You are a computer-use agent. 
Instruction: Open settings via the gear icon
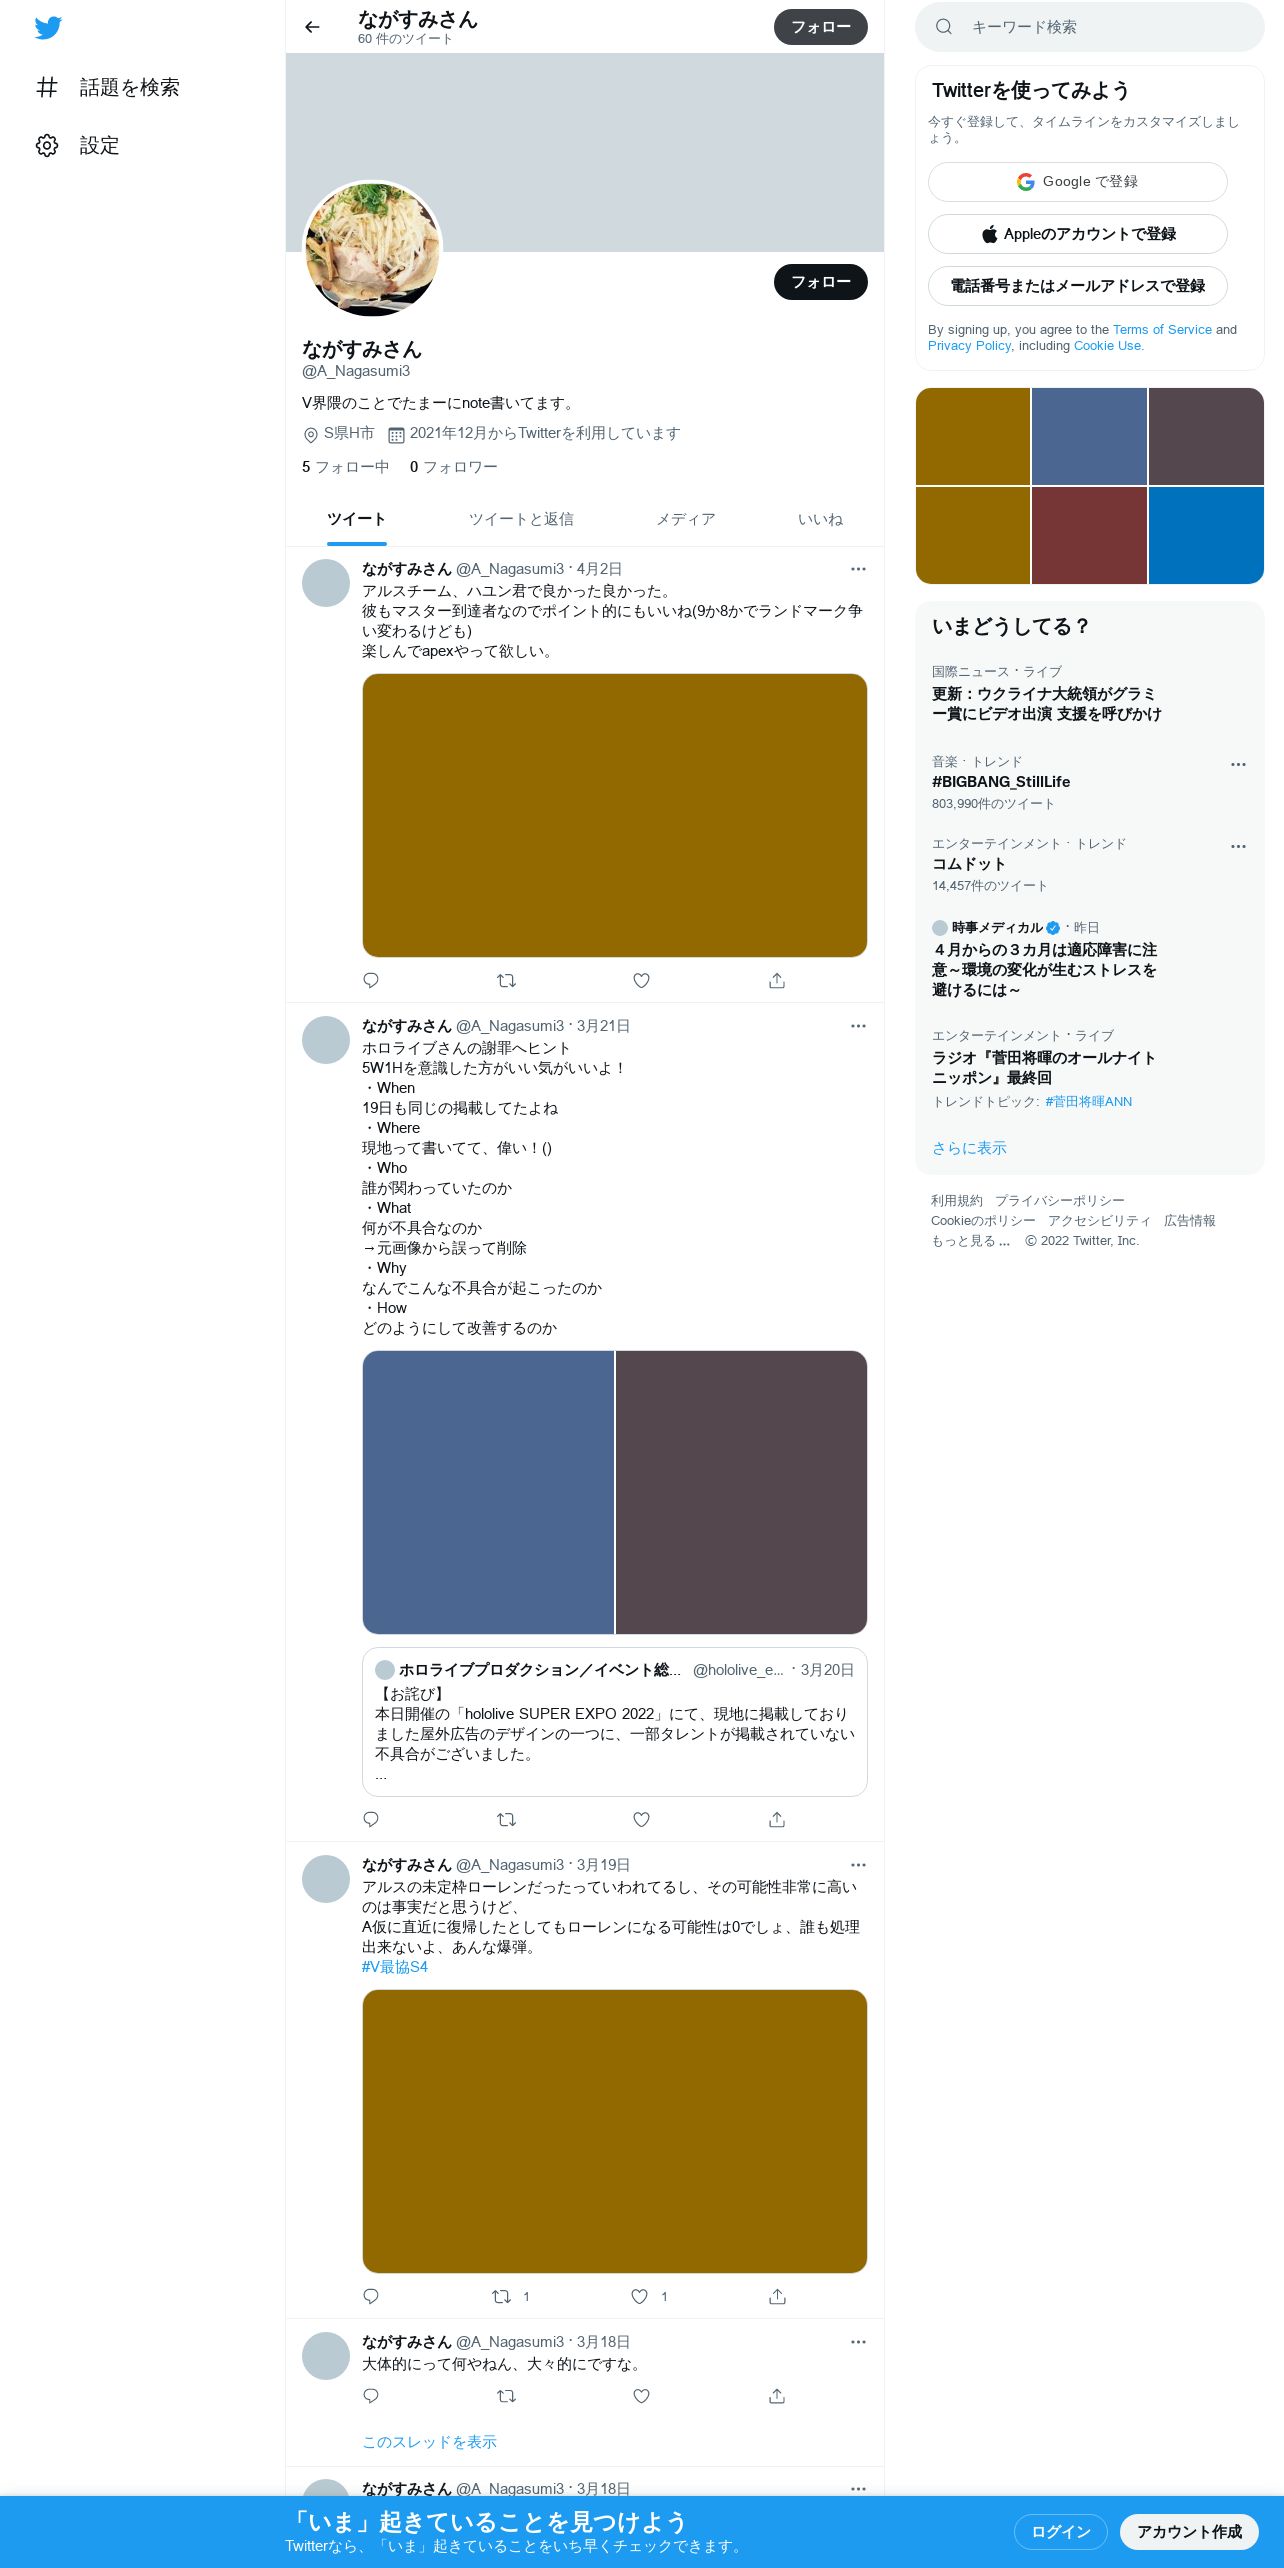point(47,145)
